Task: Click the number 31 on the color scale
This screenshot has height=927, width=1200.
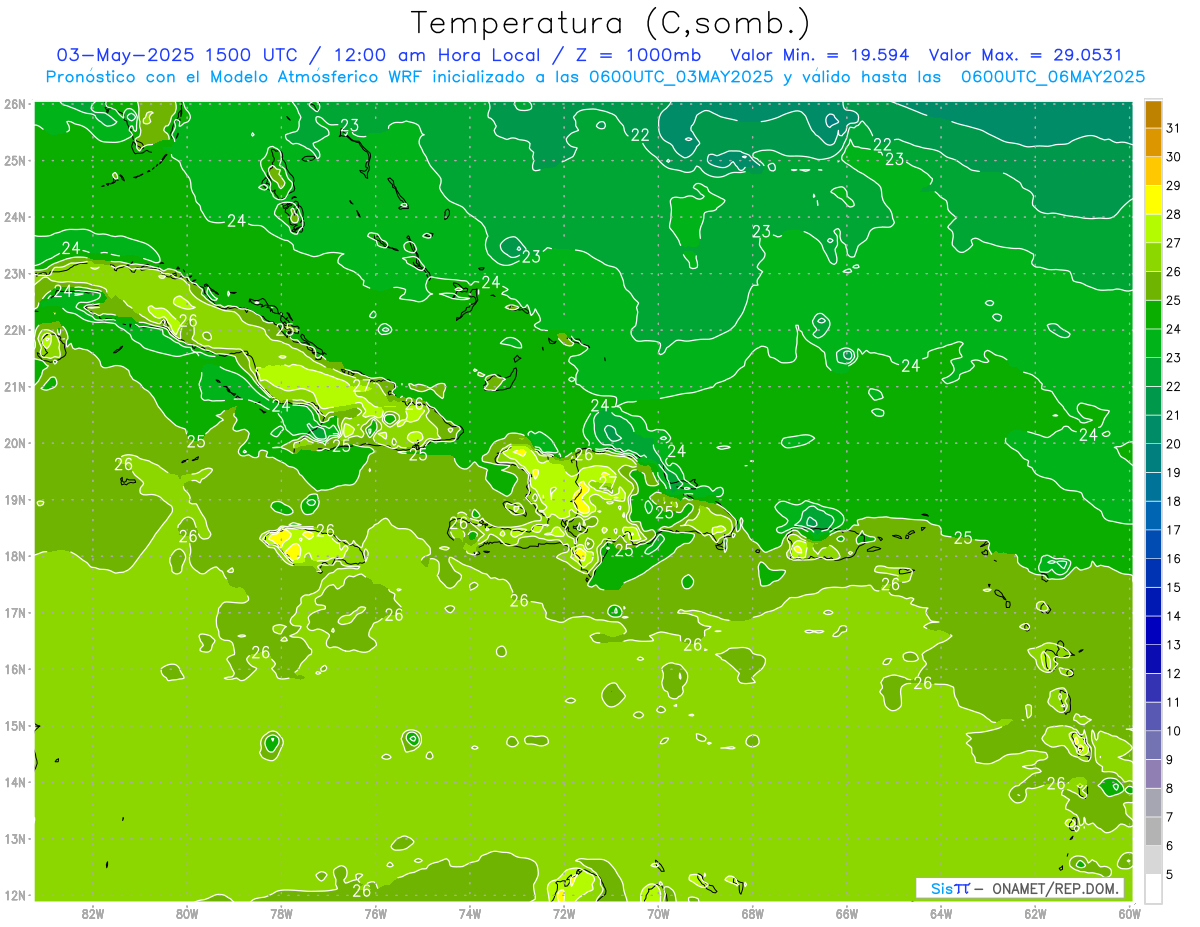Action: [x=1174, y=128]
